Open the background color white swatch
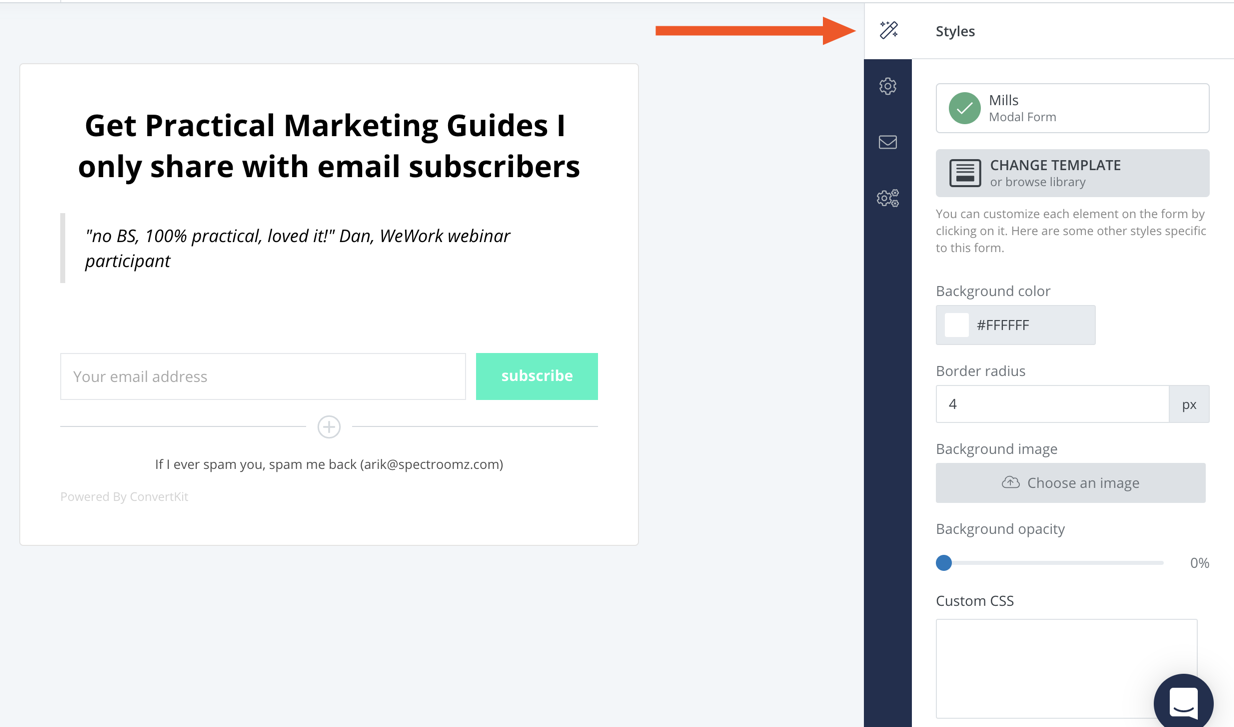This screenshot has width=1234, height=727. (x=957, y=325)
